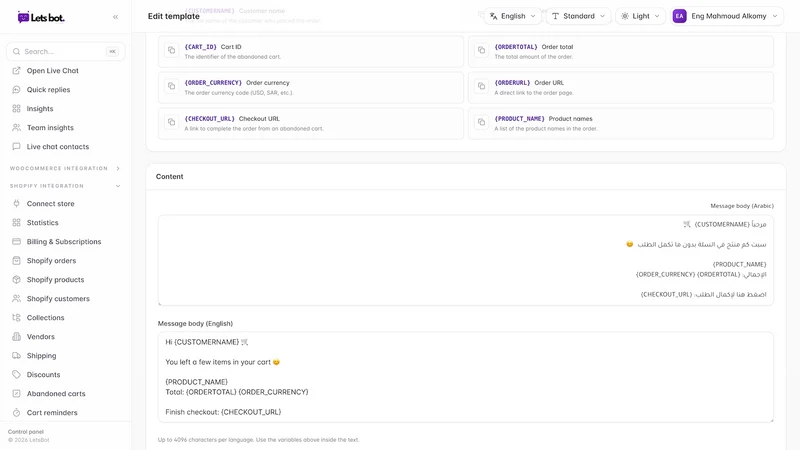Click the Message body (Arabic) label

(742, 206)
